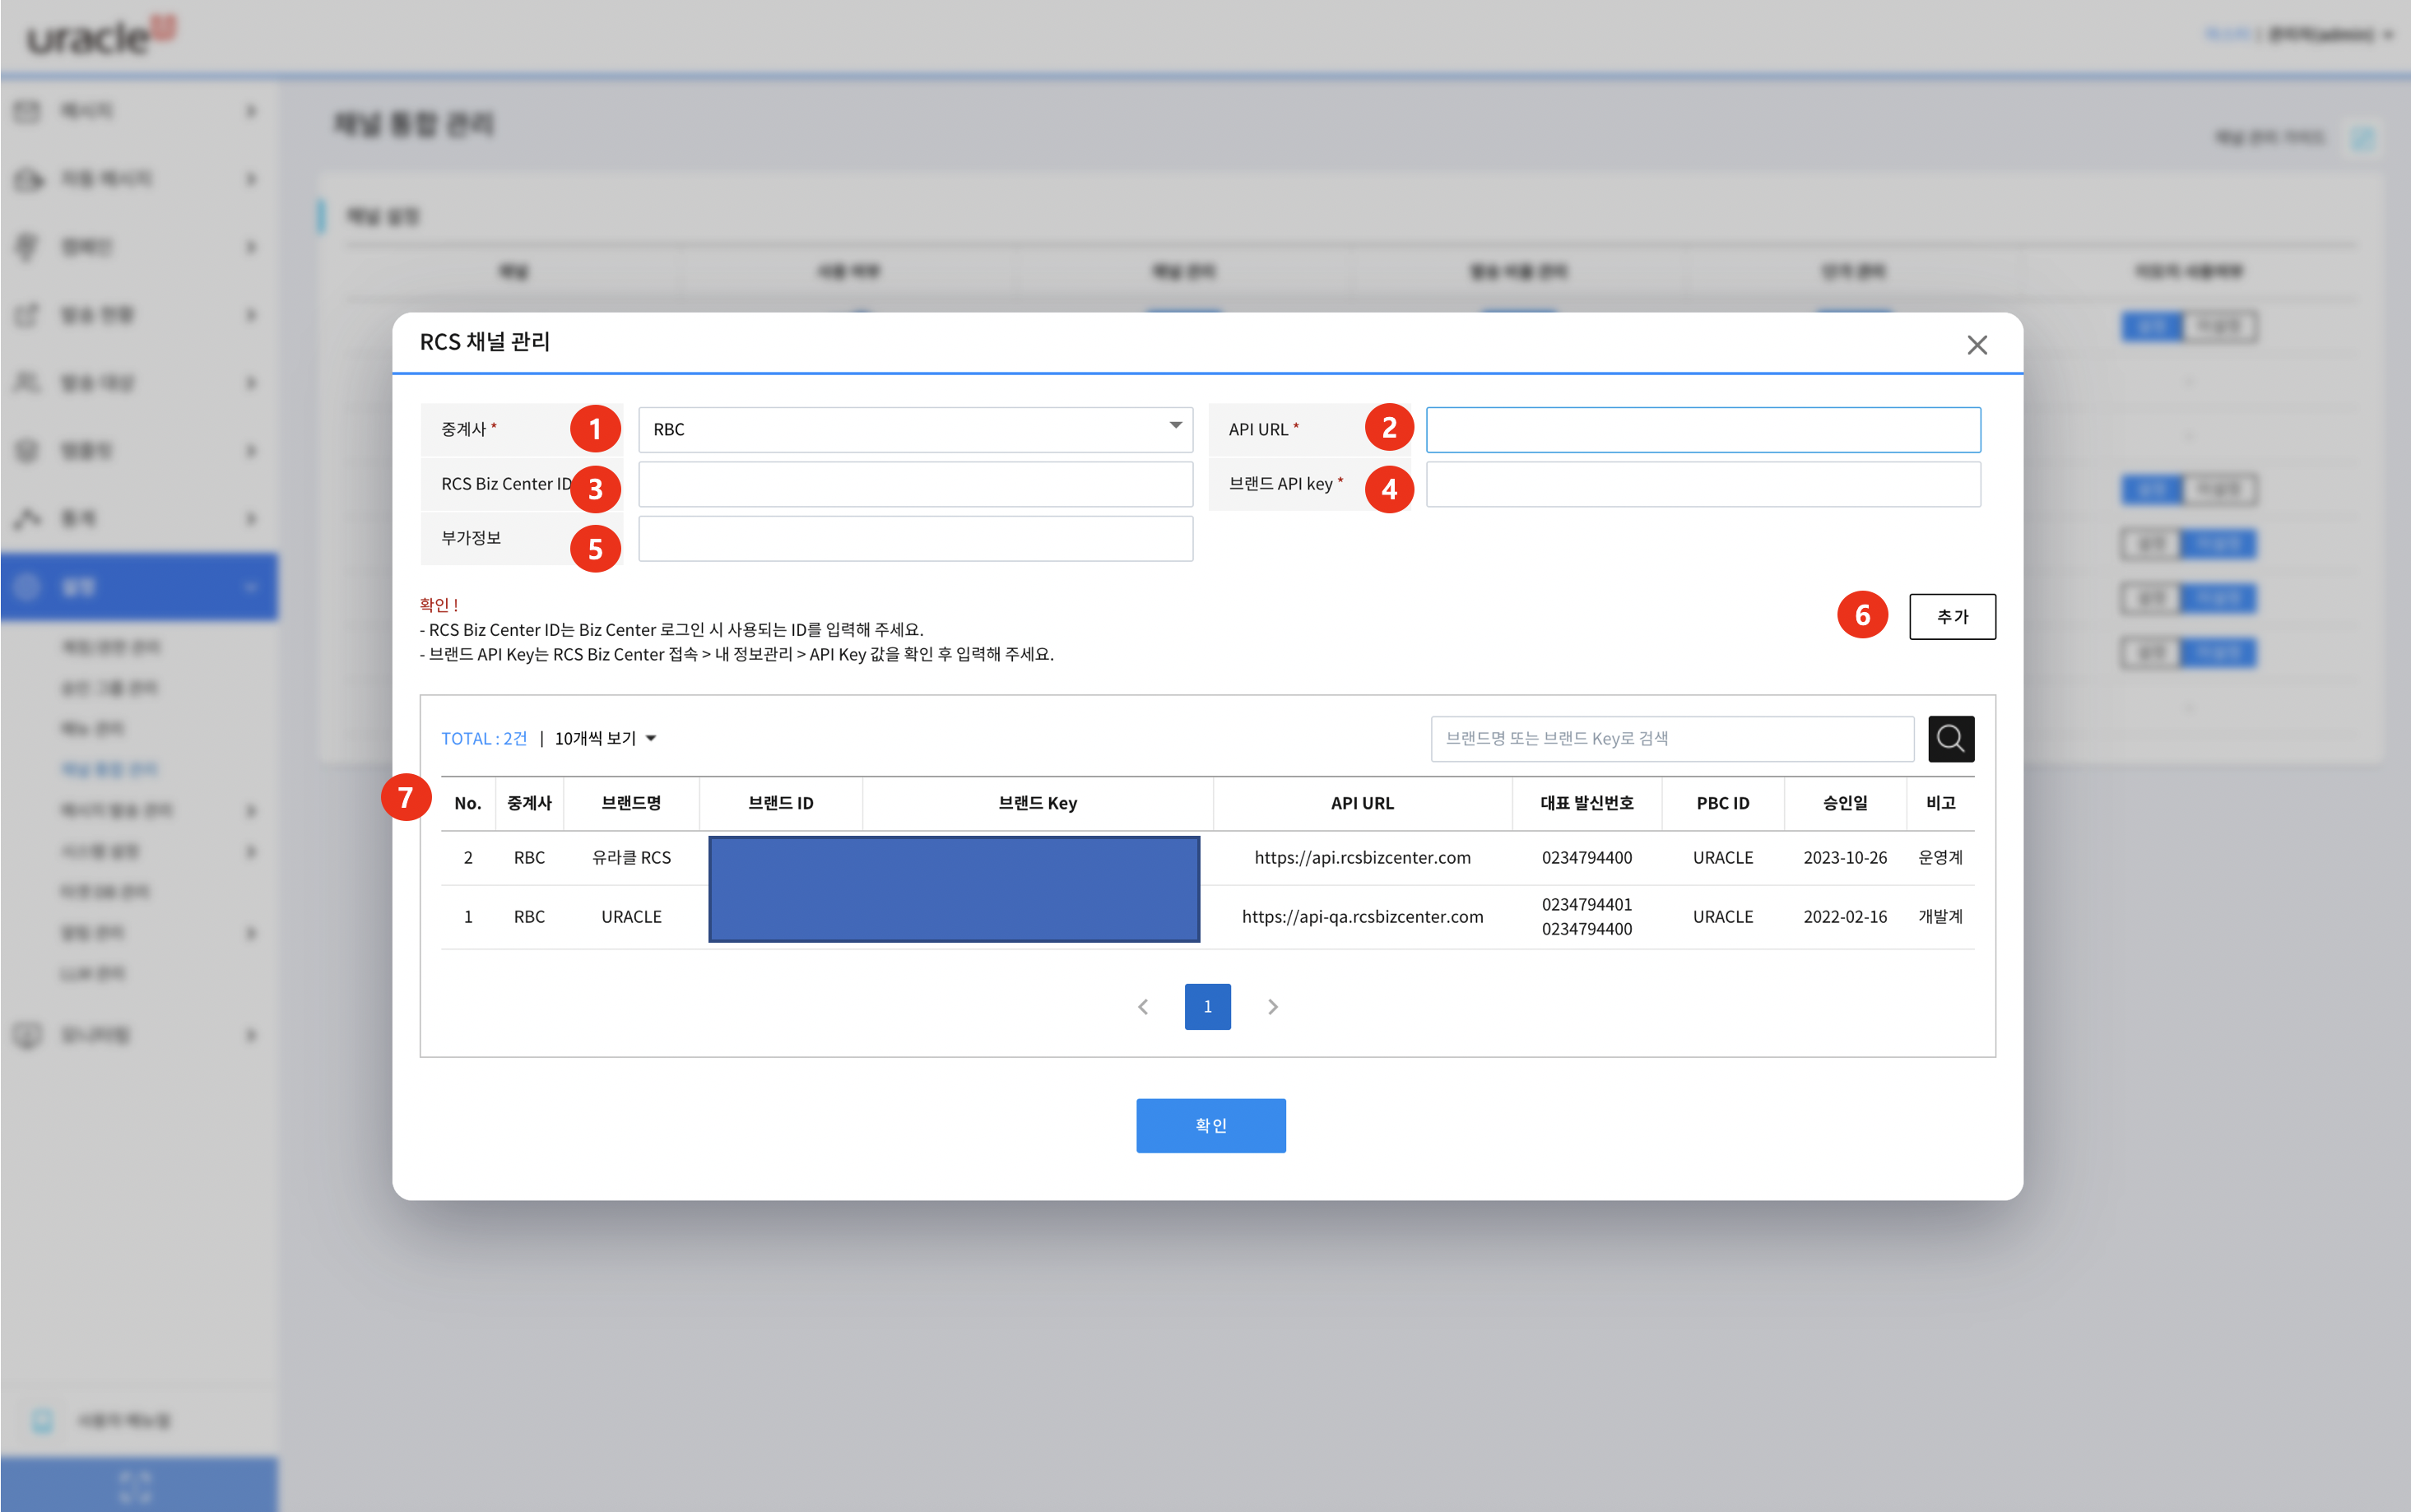
Task: Click the 2023-10-26 approval date
Action: pos(1844,858)
